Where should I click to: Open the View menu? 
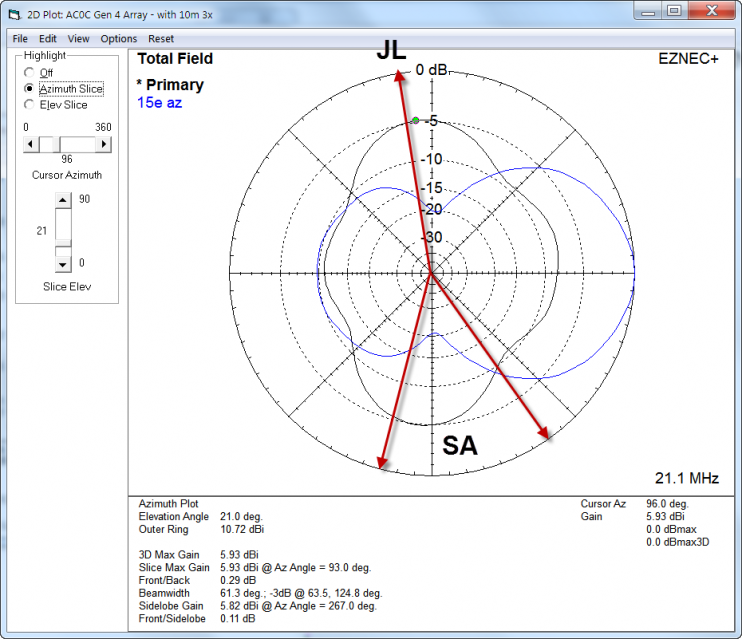[78, 39]
